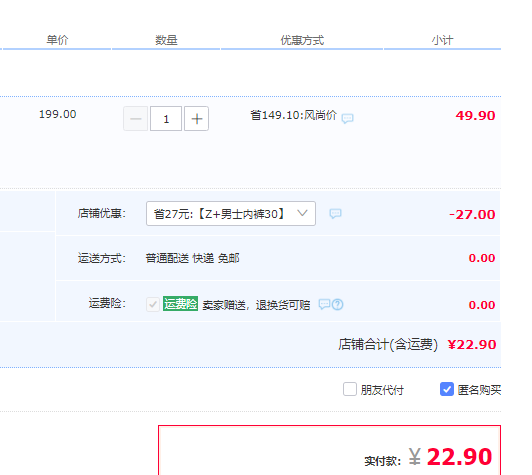Click the comment icon beside 风尚价 discount
Viewport: 532px width, 475px height.
(347, 118)
